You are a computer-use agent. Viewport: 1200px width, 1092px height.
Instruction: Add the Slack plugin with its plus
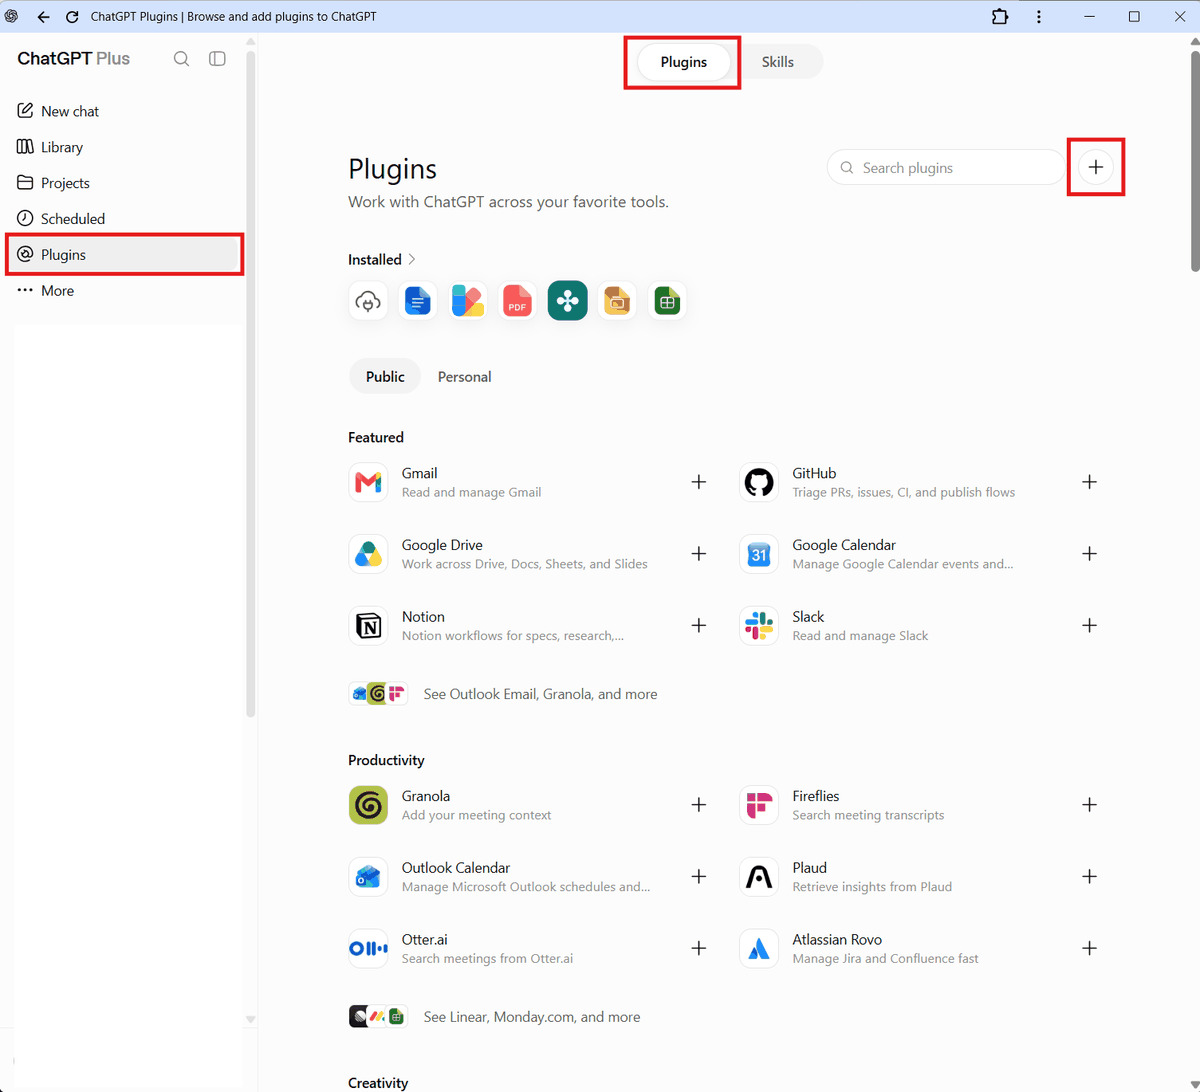pos(1090,626)
